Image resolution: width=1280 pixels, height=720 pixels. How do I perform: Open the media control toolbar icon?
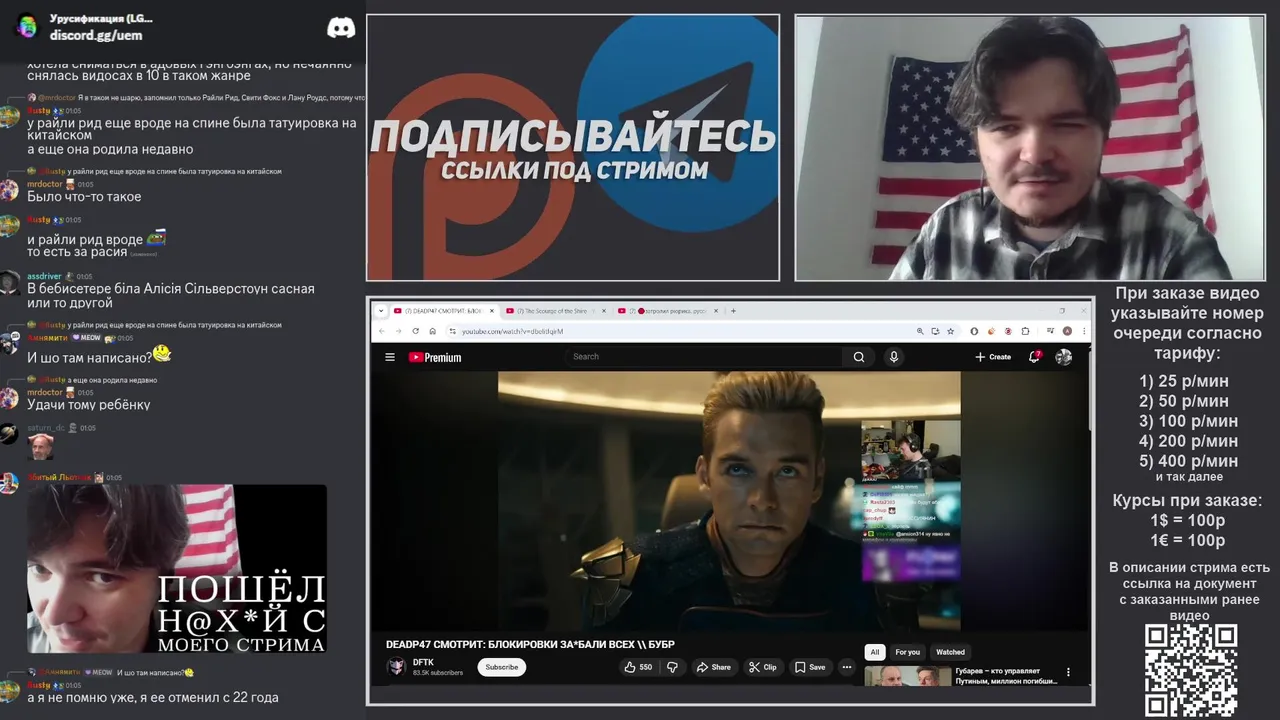tap(1050, 331)
